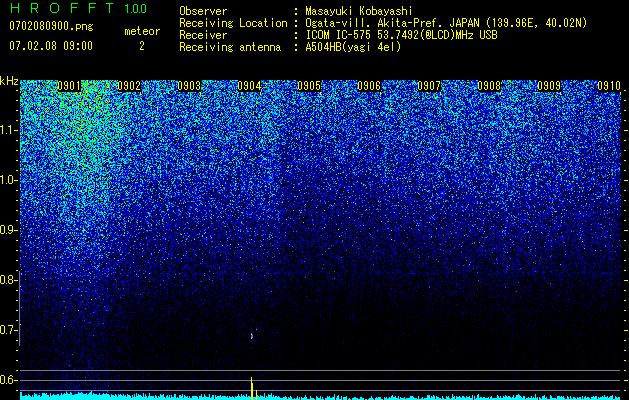Screen dimensions: 629x400
Task: Click the kHz axis unit label
Action: point(9,81)
